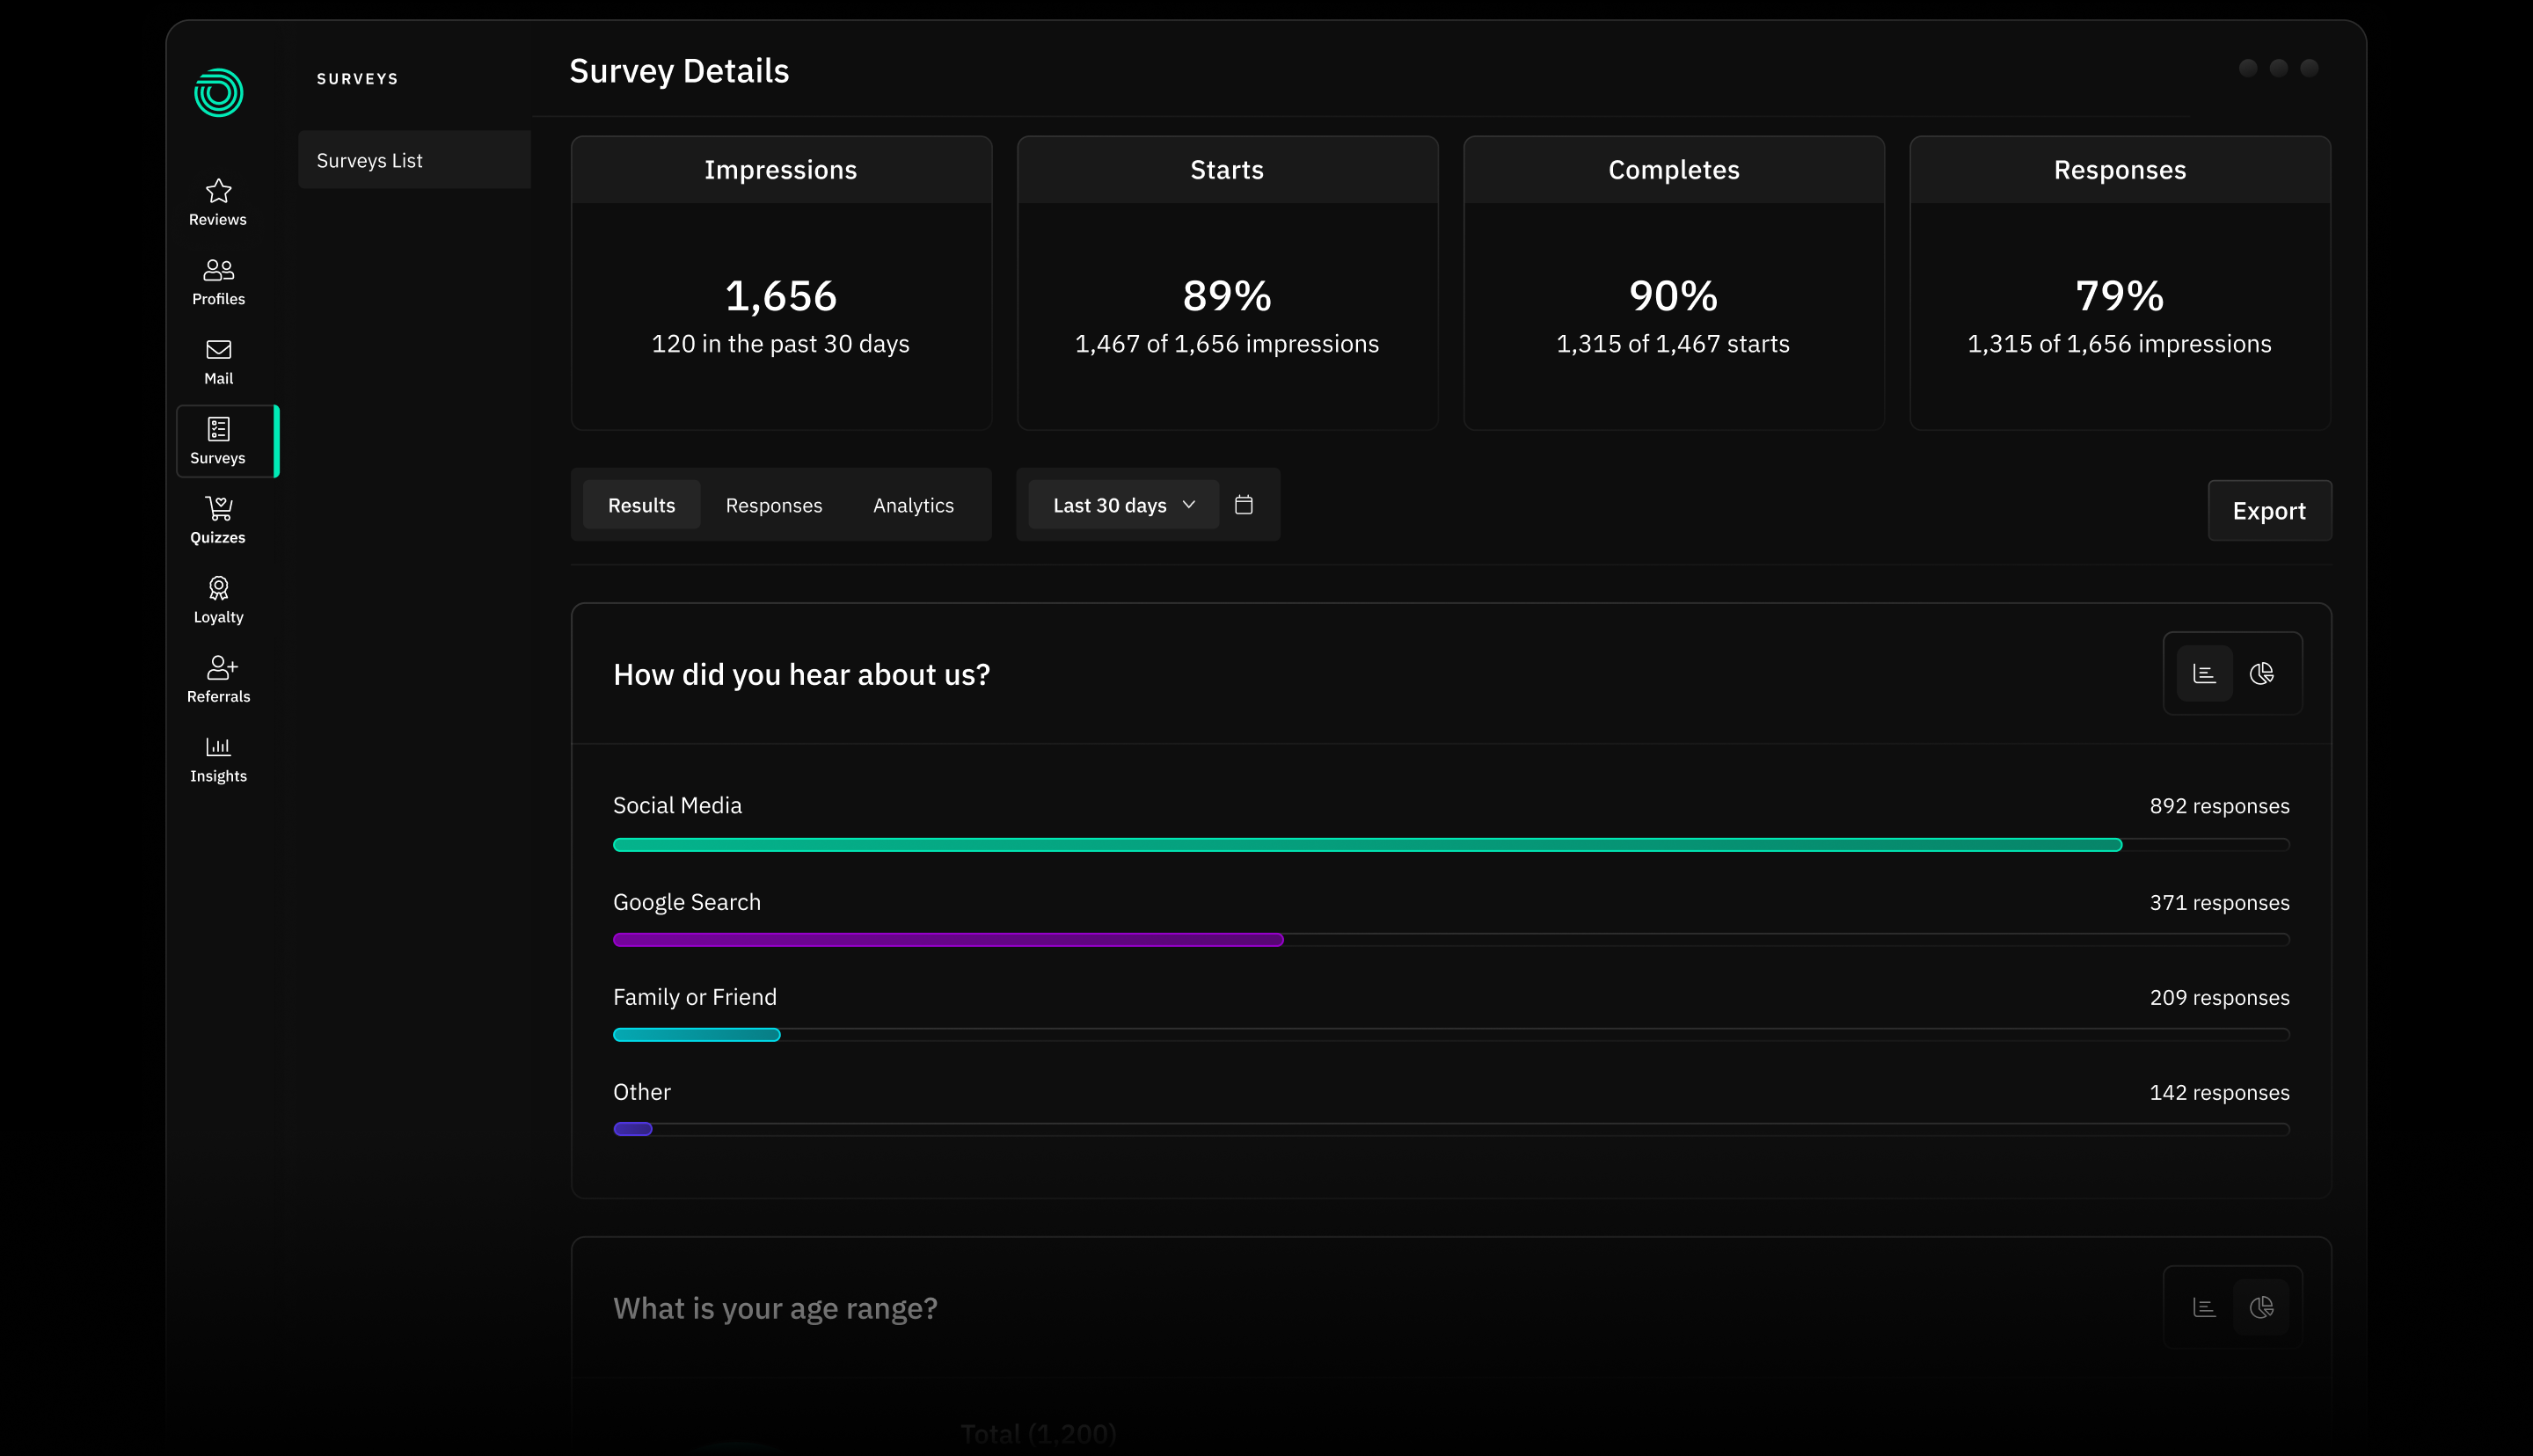Show age range question as pie chart
The height and width of the screenshot is (1456, 2533).
pos(2261,1307)
